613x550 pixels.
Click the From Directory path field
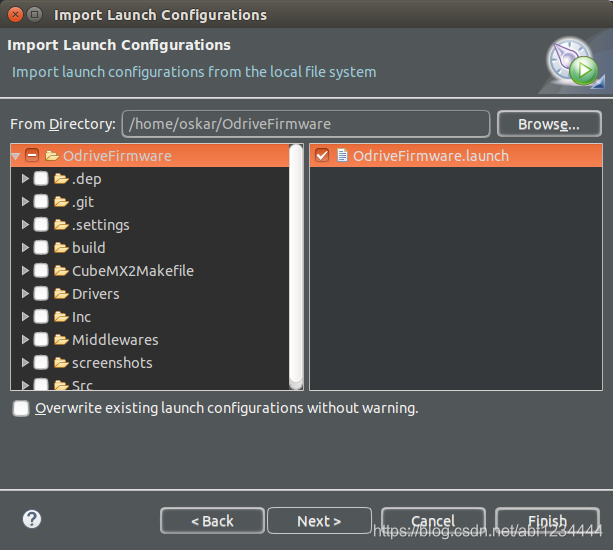coord(306,124)
